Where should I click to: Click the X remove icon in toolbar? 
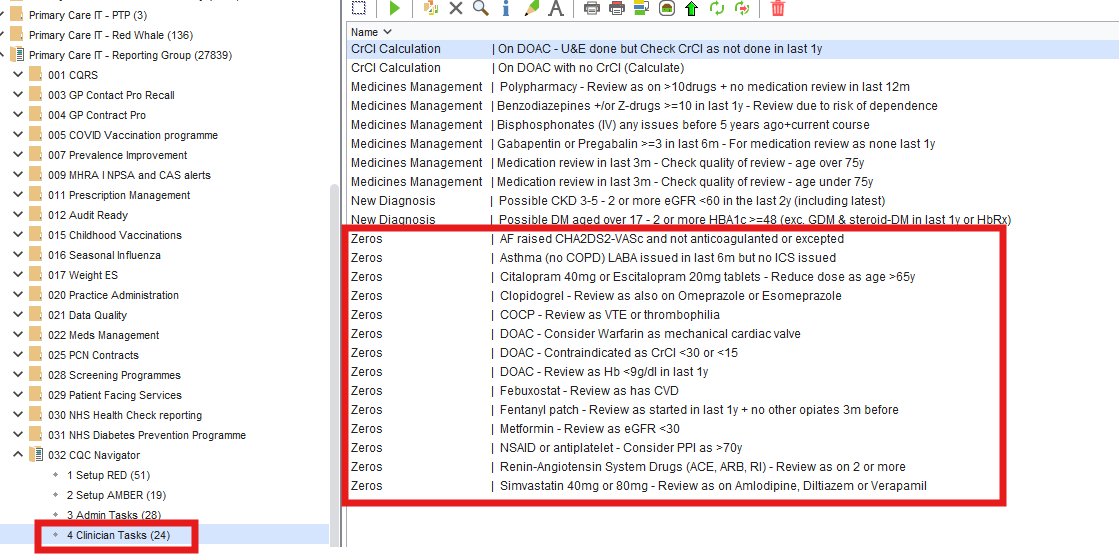coord(456,9)
